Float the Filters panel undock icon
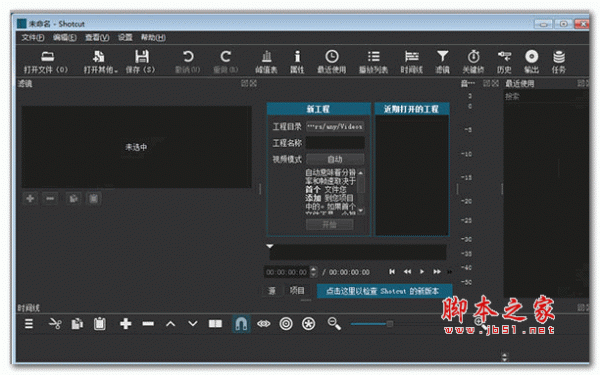 (x=245, y=83)
